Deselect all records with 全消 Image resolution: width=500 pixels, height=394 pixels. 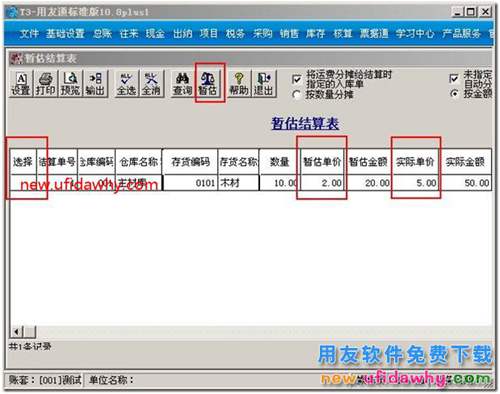pyautogui.click(x=151, y=84)
